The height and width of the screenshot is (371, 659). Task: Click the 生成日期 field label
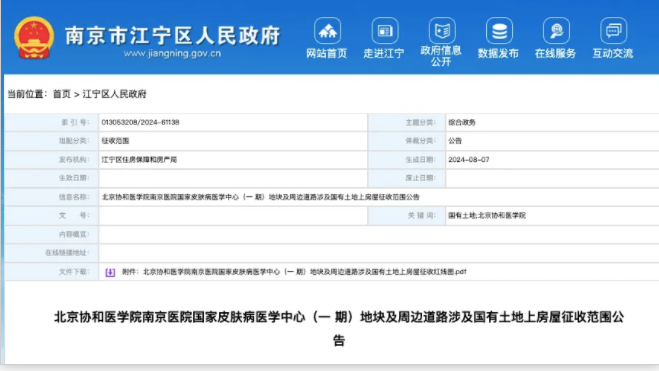click(x=420, y=160)
